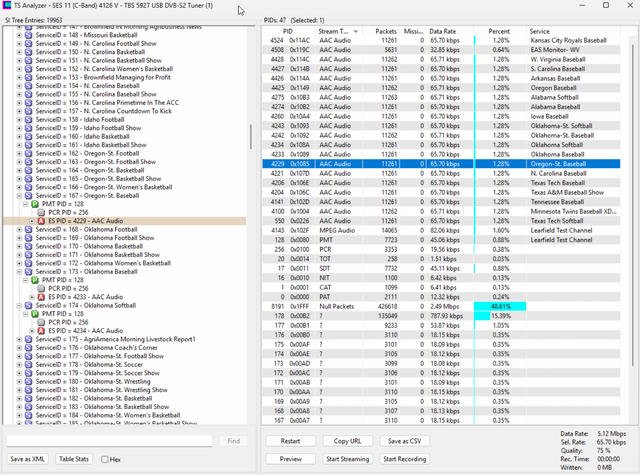Select the EAS Monitor- WV row
Screen dimensions: 640x475
click(x=441, y=50)
